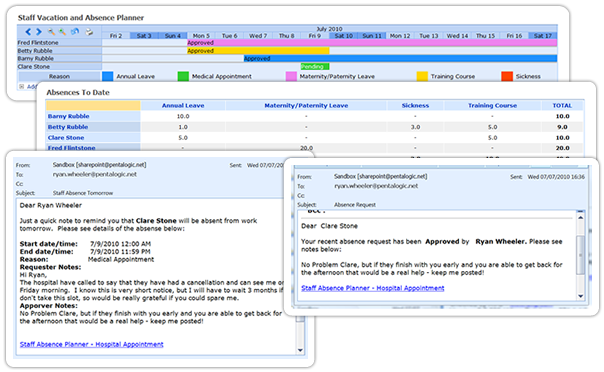Select Fred Flintstone's pink Approved bar
Image resolution: width=604 pixels, height=372 pixels.
tap(372, 43)
